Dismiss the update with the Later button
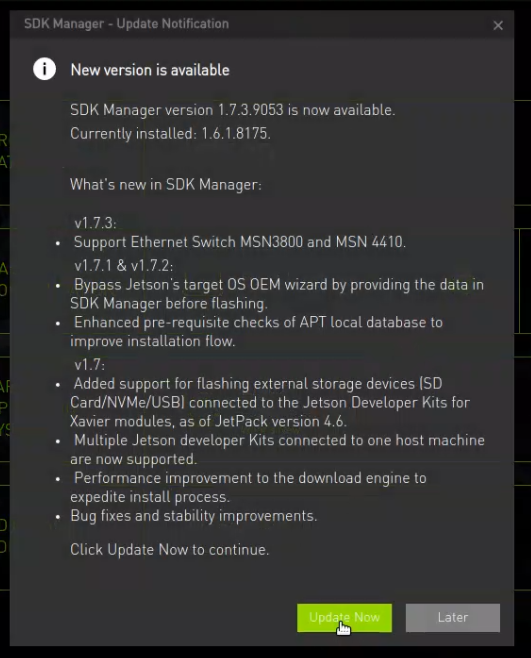Screen dimensions: 531x658 pos(453,618)
